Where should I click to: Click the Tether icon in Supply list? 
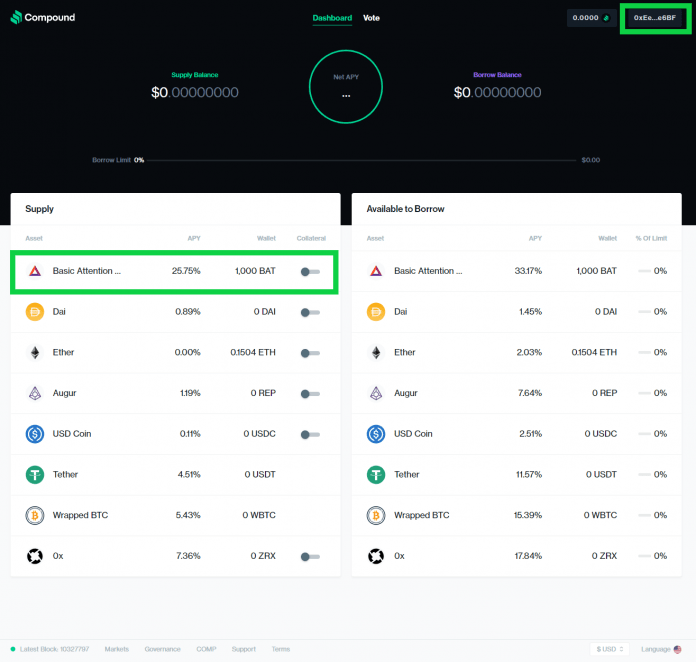pos(34,475)
